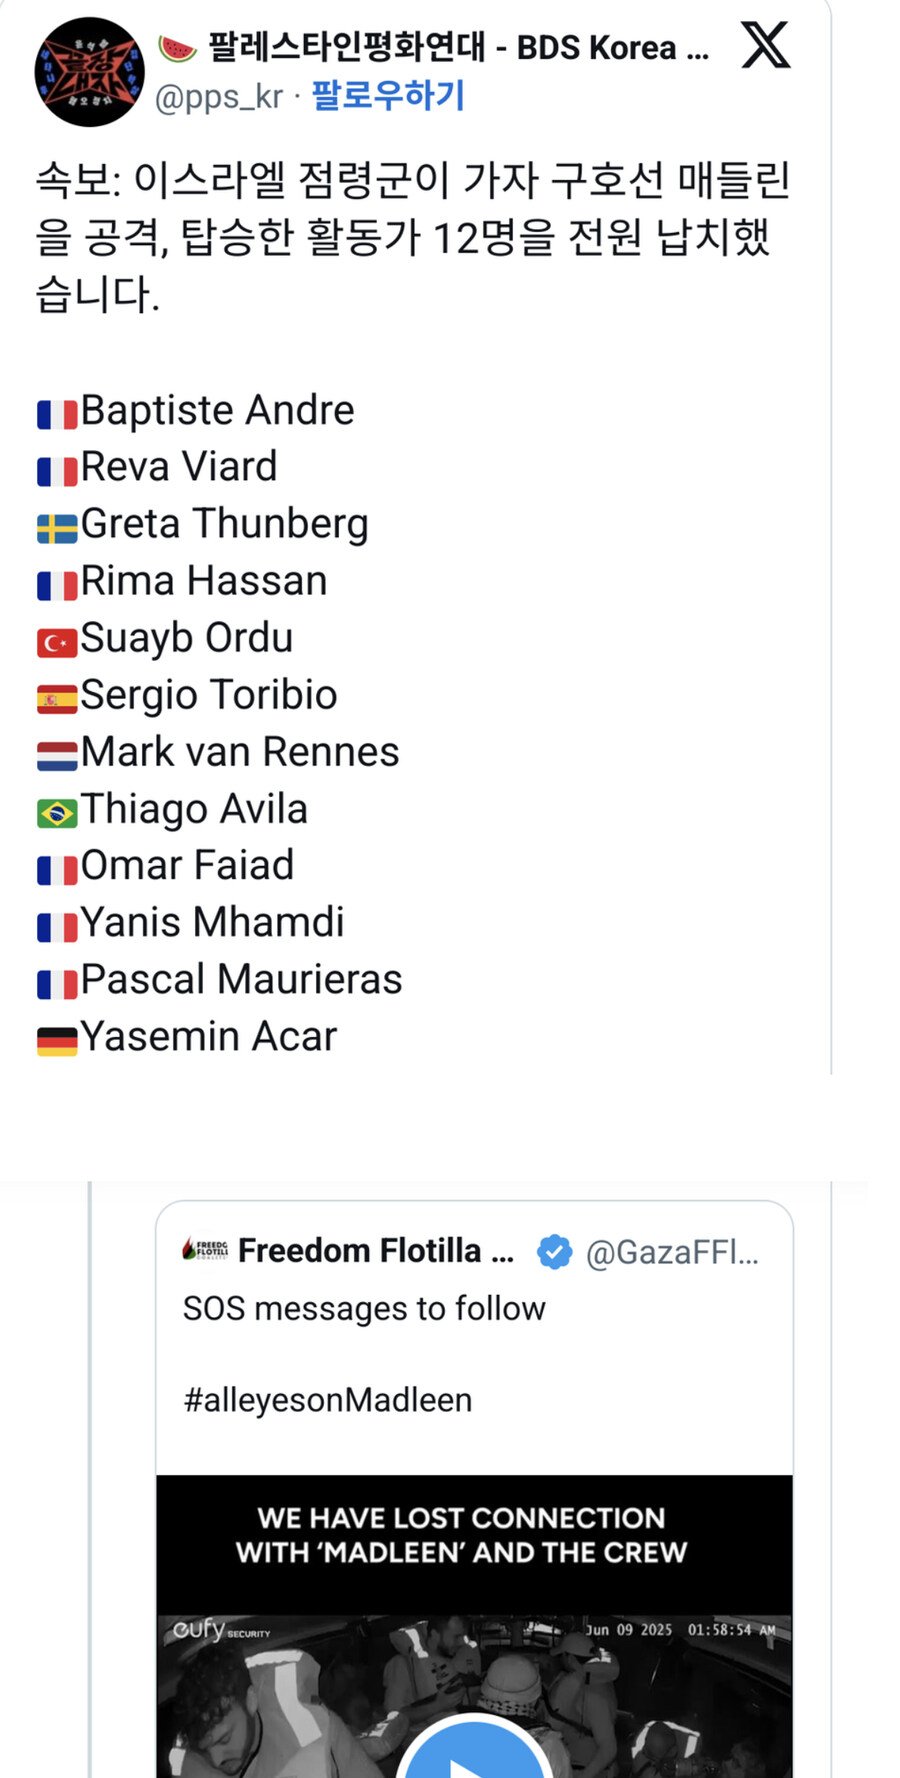Click the Korean breaking news tweet text
The image size is (900, 1778).
pos(412,237)
